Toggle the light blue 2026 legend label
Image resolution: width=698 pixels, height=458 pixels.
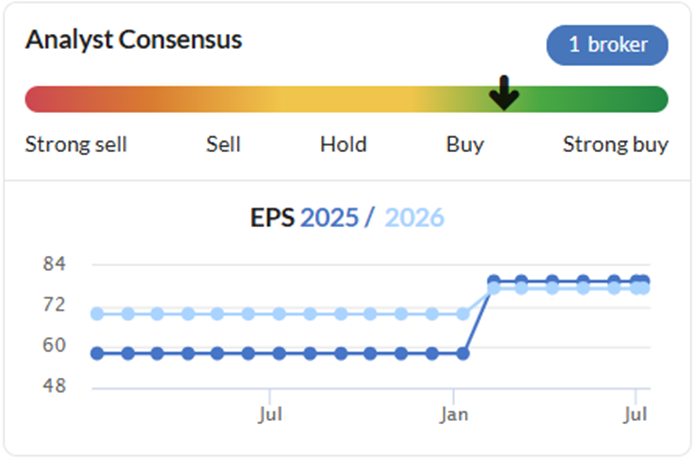[414, 217]
